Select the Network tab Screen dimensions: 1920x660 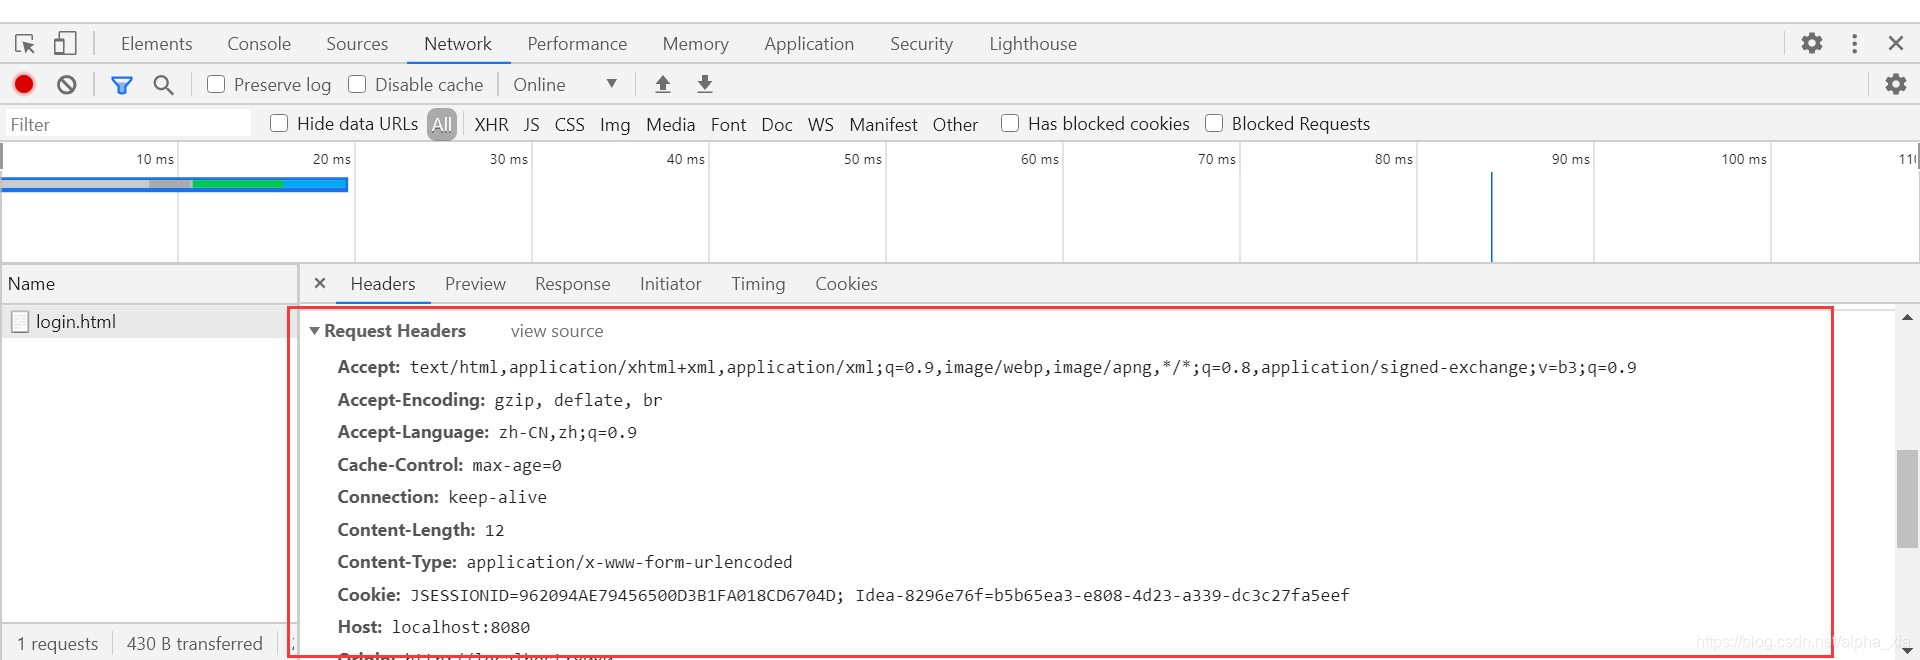(x=458, y=44)
